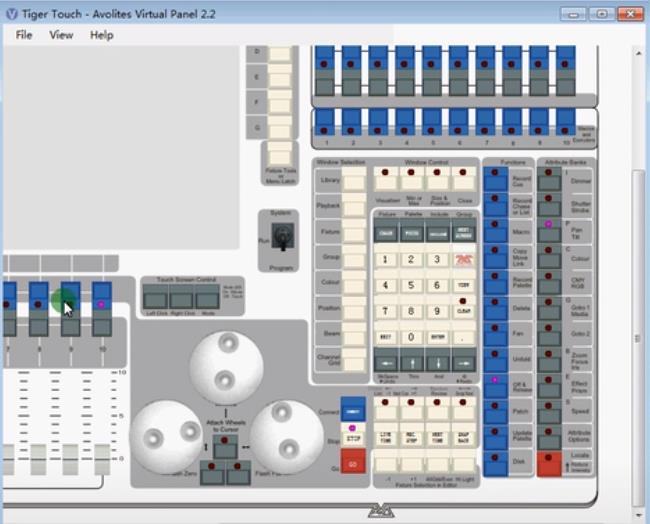Click the Disk function button
This screenshot has width=650, height=524.
(495, 463)
